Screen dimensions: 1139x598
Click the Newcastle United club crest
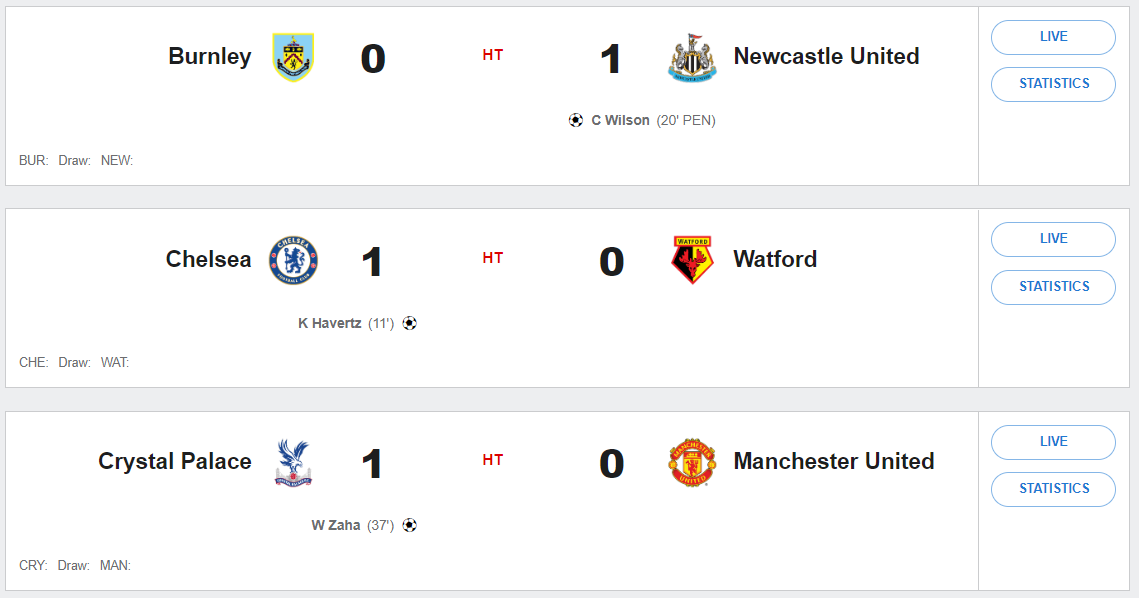pos(692,57)
